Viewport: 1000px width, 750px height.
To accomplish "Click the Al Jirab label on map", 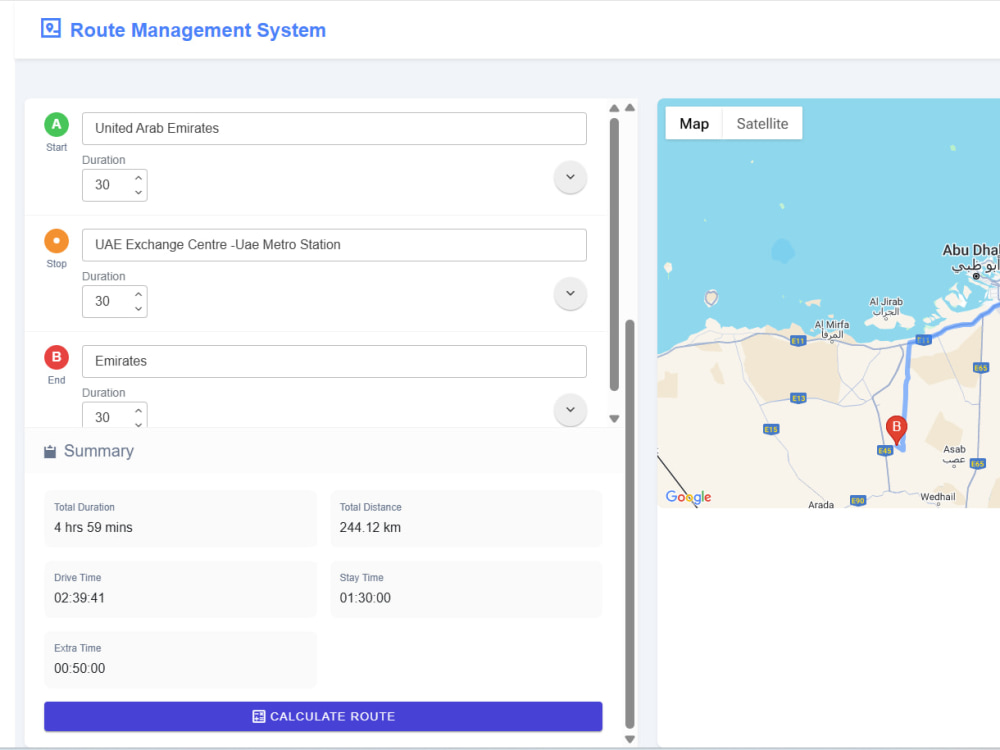I will (886, 307).
